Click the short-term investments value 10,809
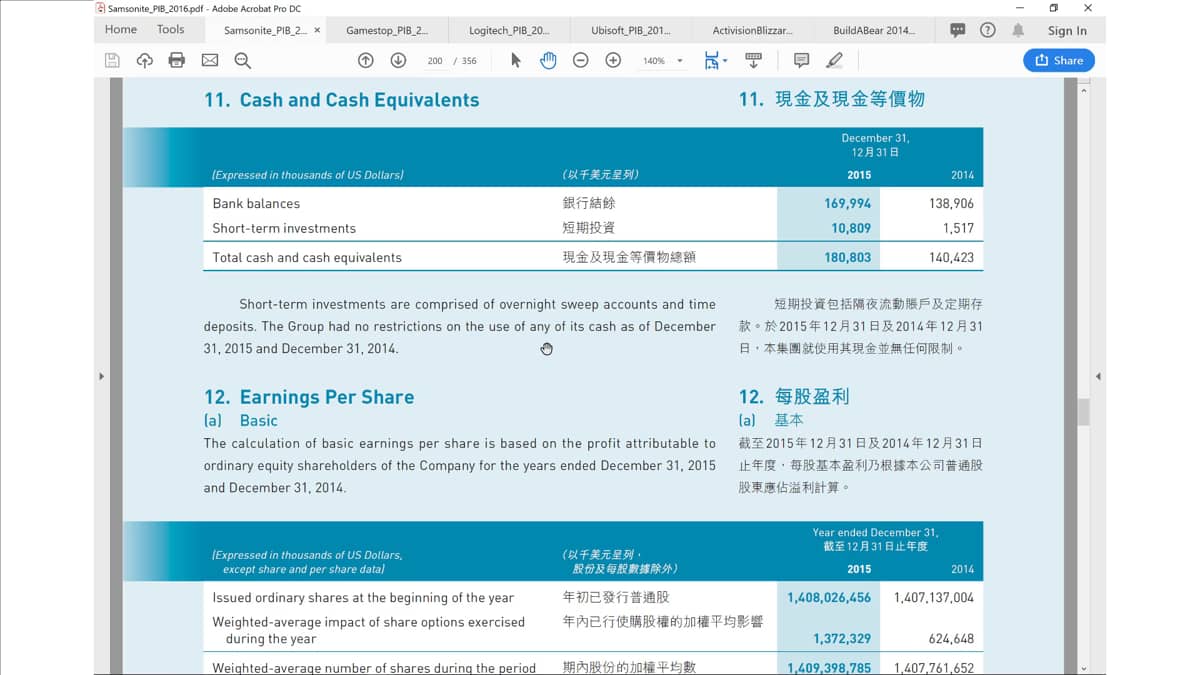 click(851, 228)
